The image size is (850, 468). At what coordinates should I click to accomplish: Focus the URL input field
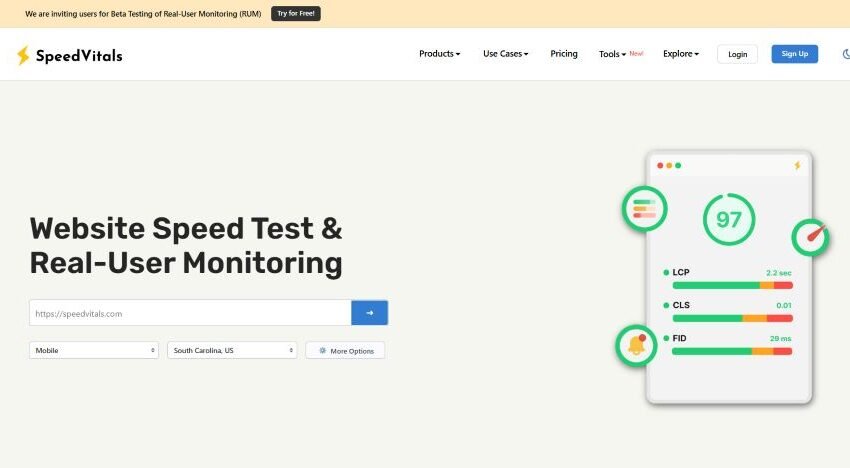[x=190, y=313]
